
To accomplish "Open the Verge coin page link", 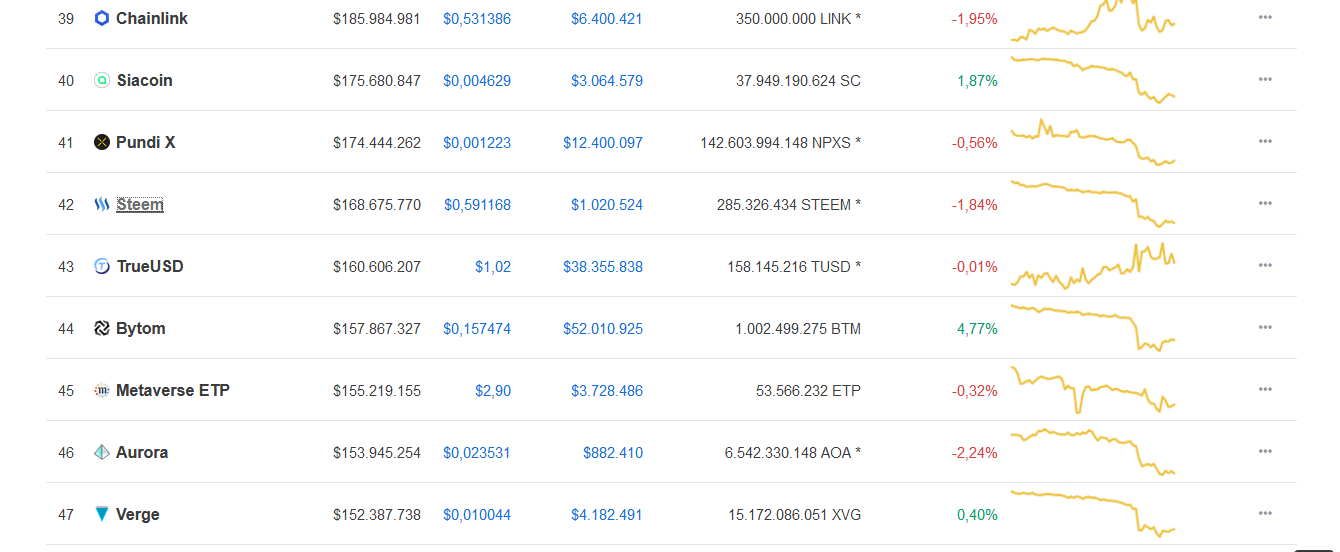I will [138, 514].
